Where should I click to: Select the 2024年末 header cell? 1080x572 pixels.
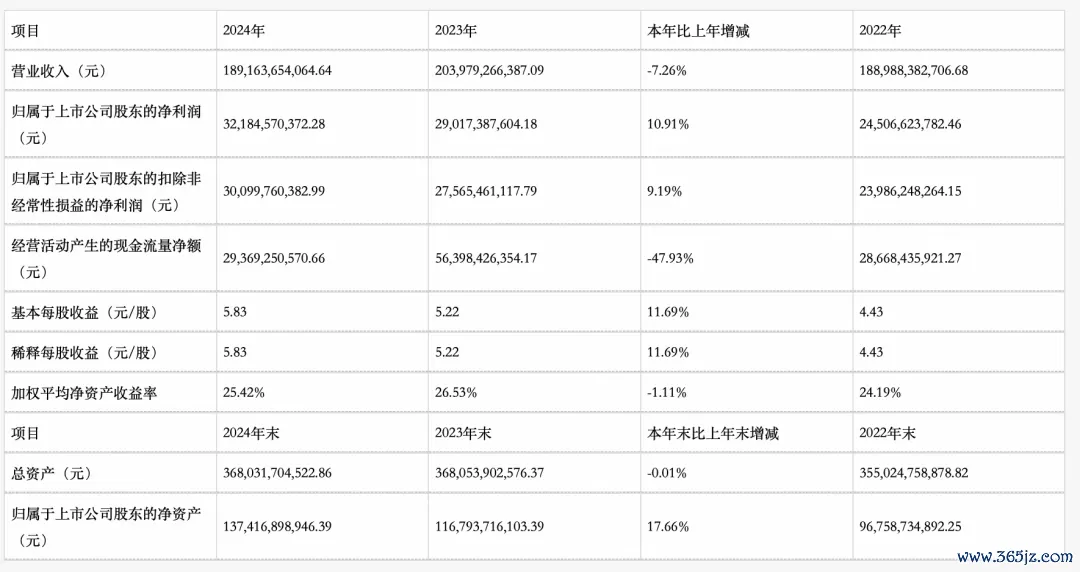click(x=322, y=433)
